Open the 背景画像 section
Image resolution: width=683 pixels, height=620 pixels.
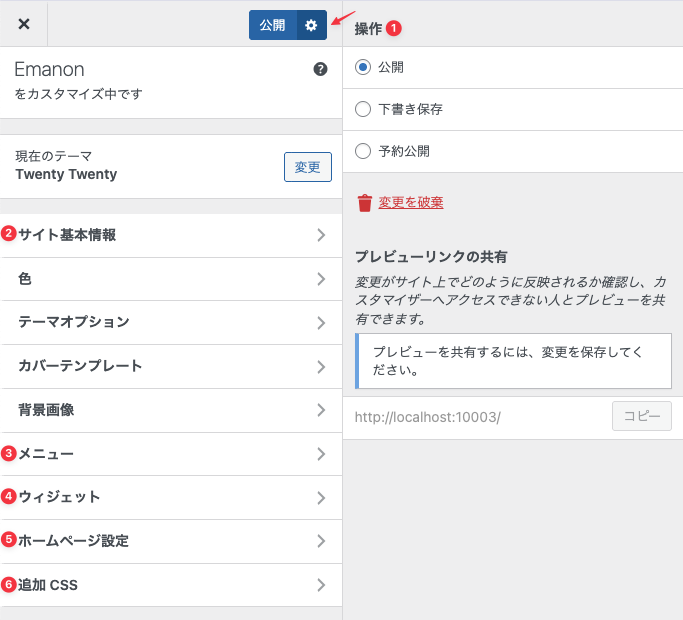coord(170,410)
